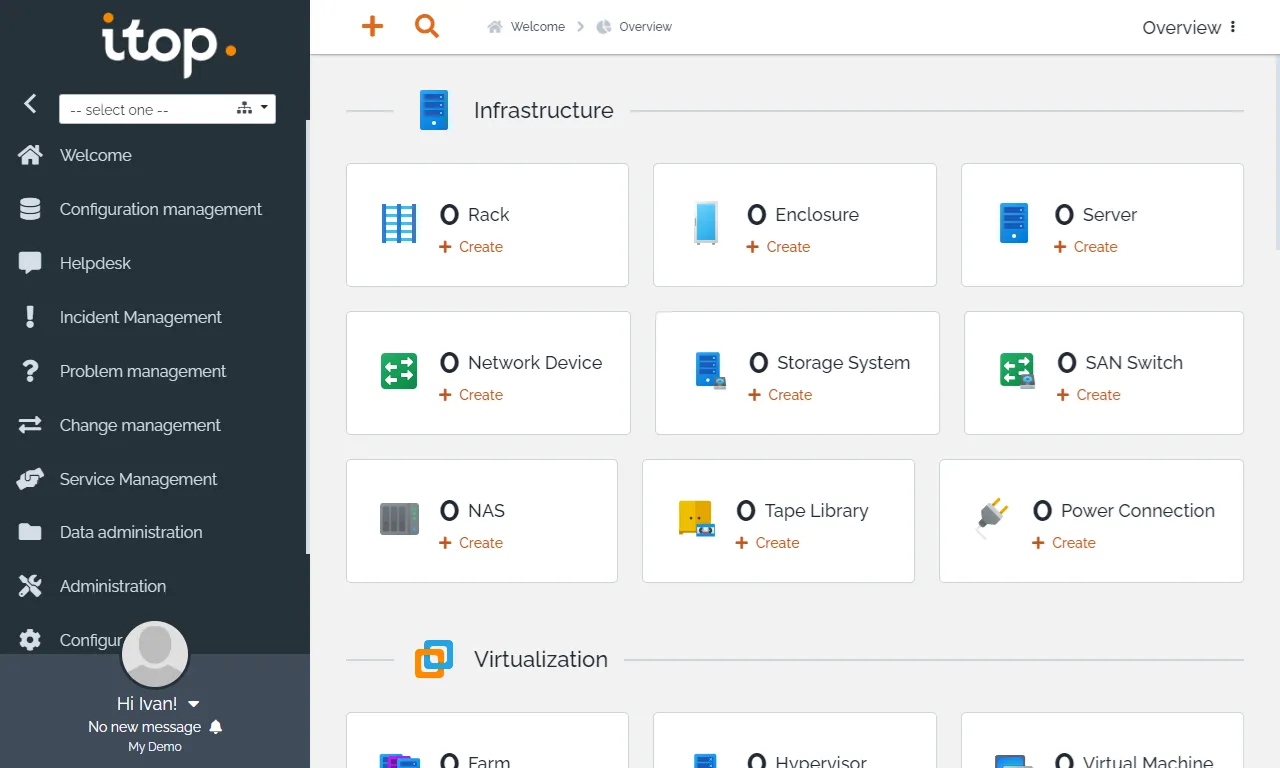The width and height of the screenshot is (1280, 768).
Task: Open the organization select-one dropdown
Action: [167, 109]
